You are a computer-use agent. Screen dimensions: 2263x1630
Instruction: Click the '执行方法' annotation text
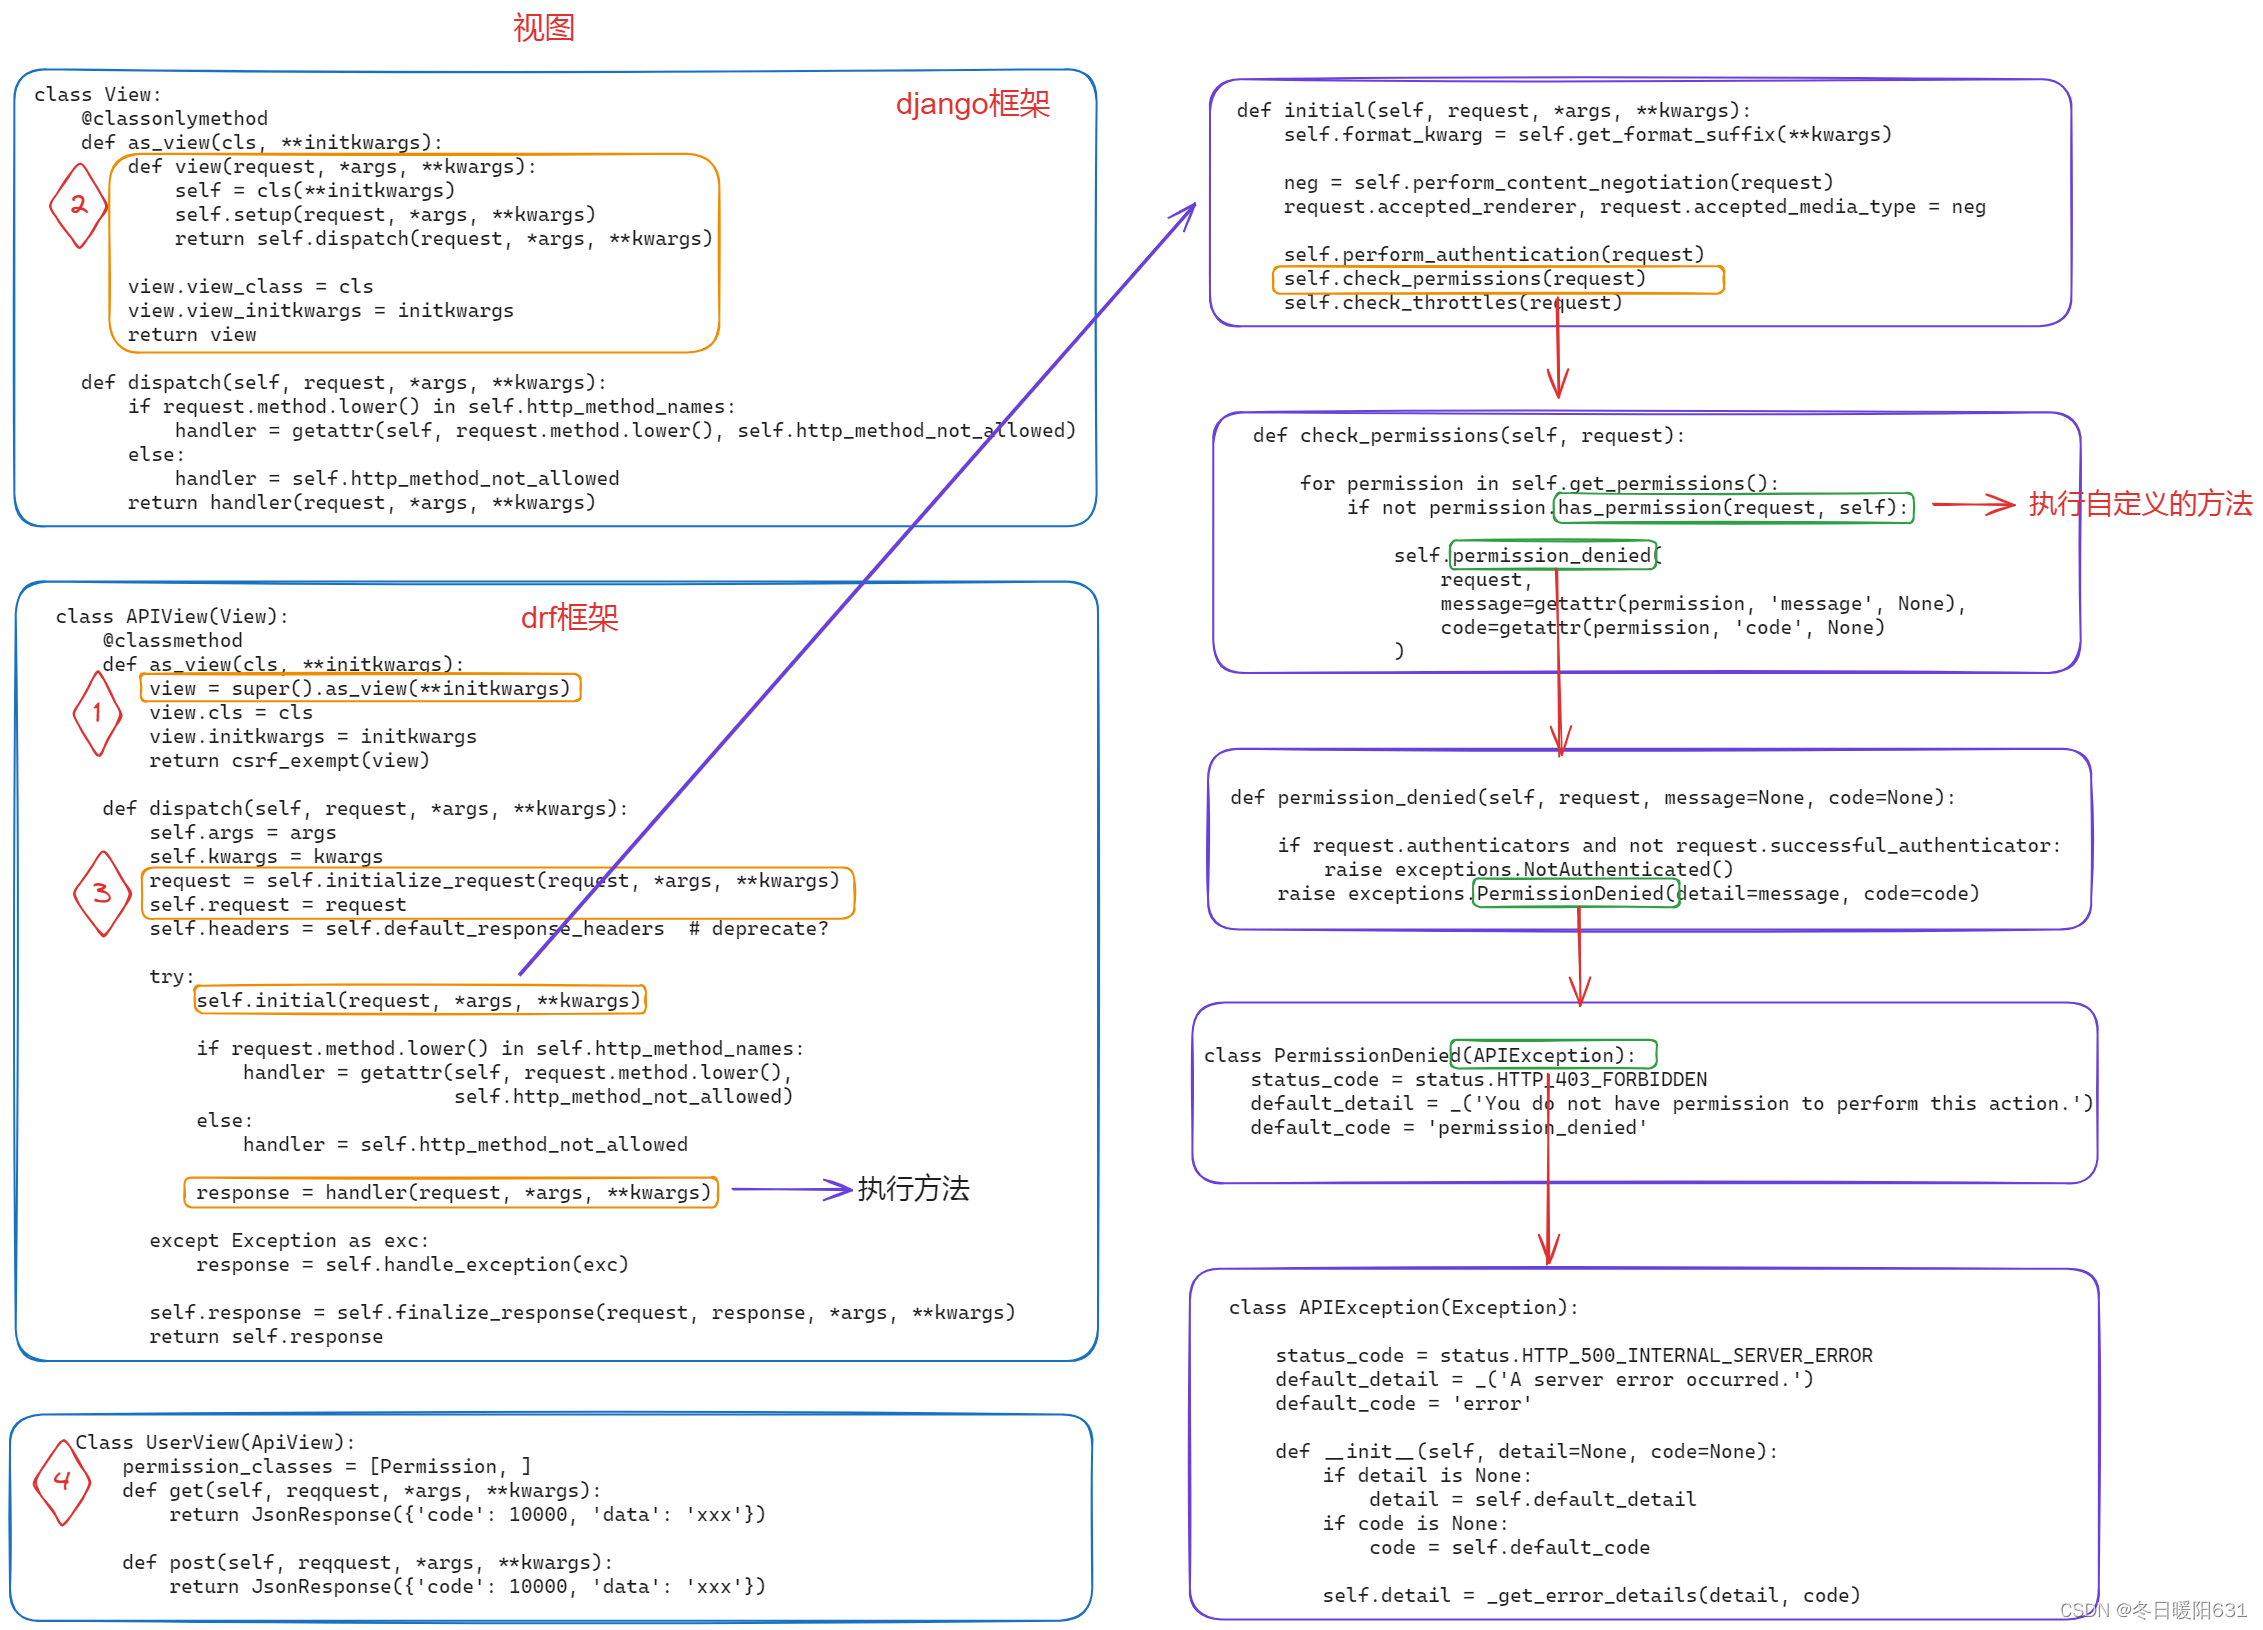point(913,1189)
